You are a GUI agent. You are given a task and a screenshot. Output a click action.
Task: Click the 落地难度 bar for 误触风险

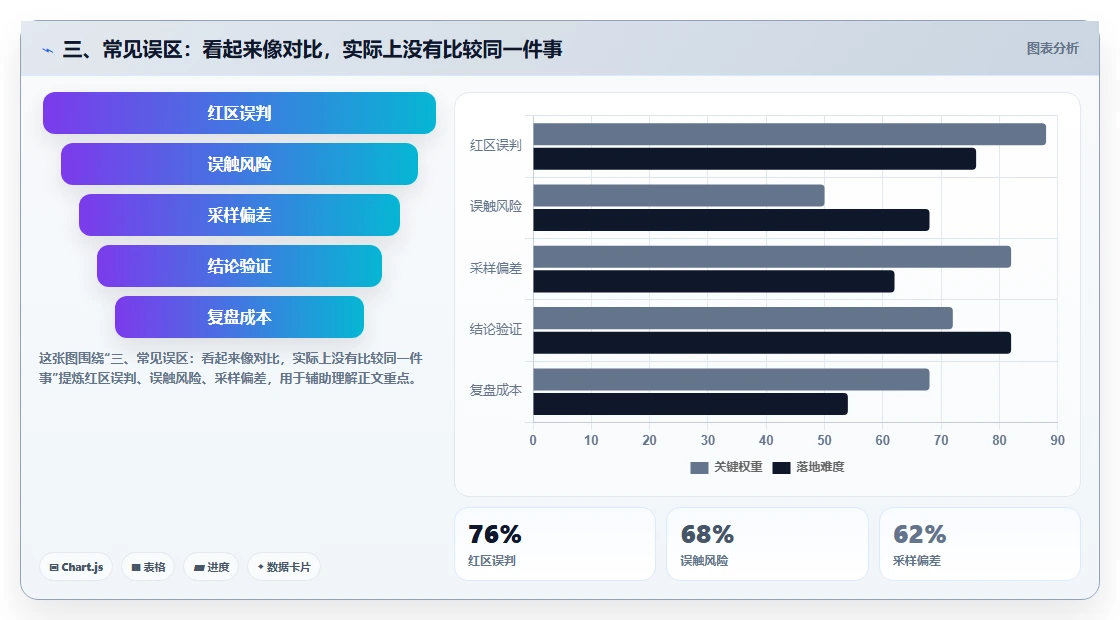tap(731, 220)
